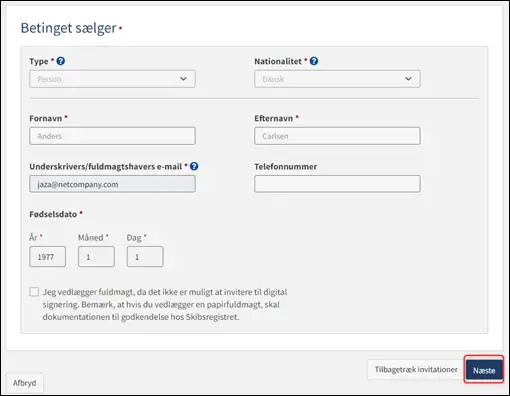The width and height of the screenshot is (510, 396).
Task: Click the Måned input field
Action: (96, 257)
